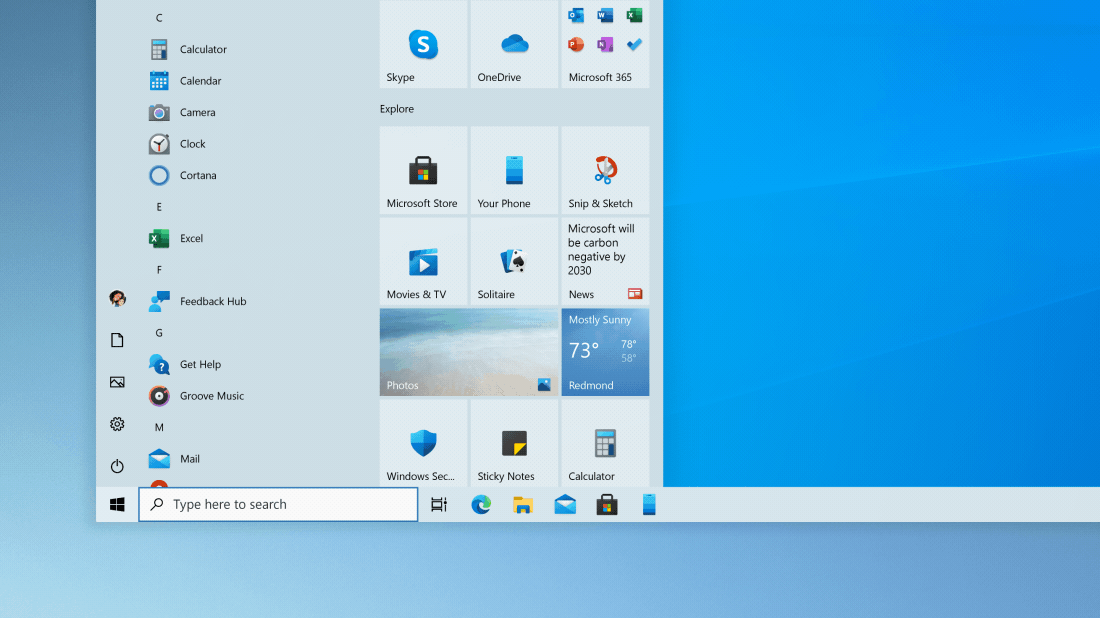Show power options
1100x618 pixels.
coord(117,466)
